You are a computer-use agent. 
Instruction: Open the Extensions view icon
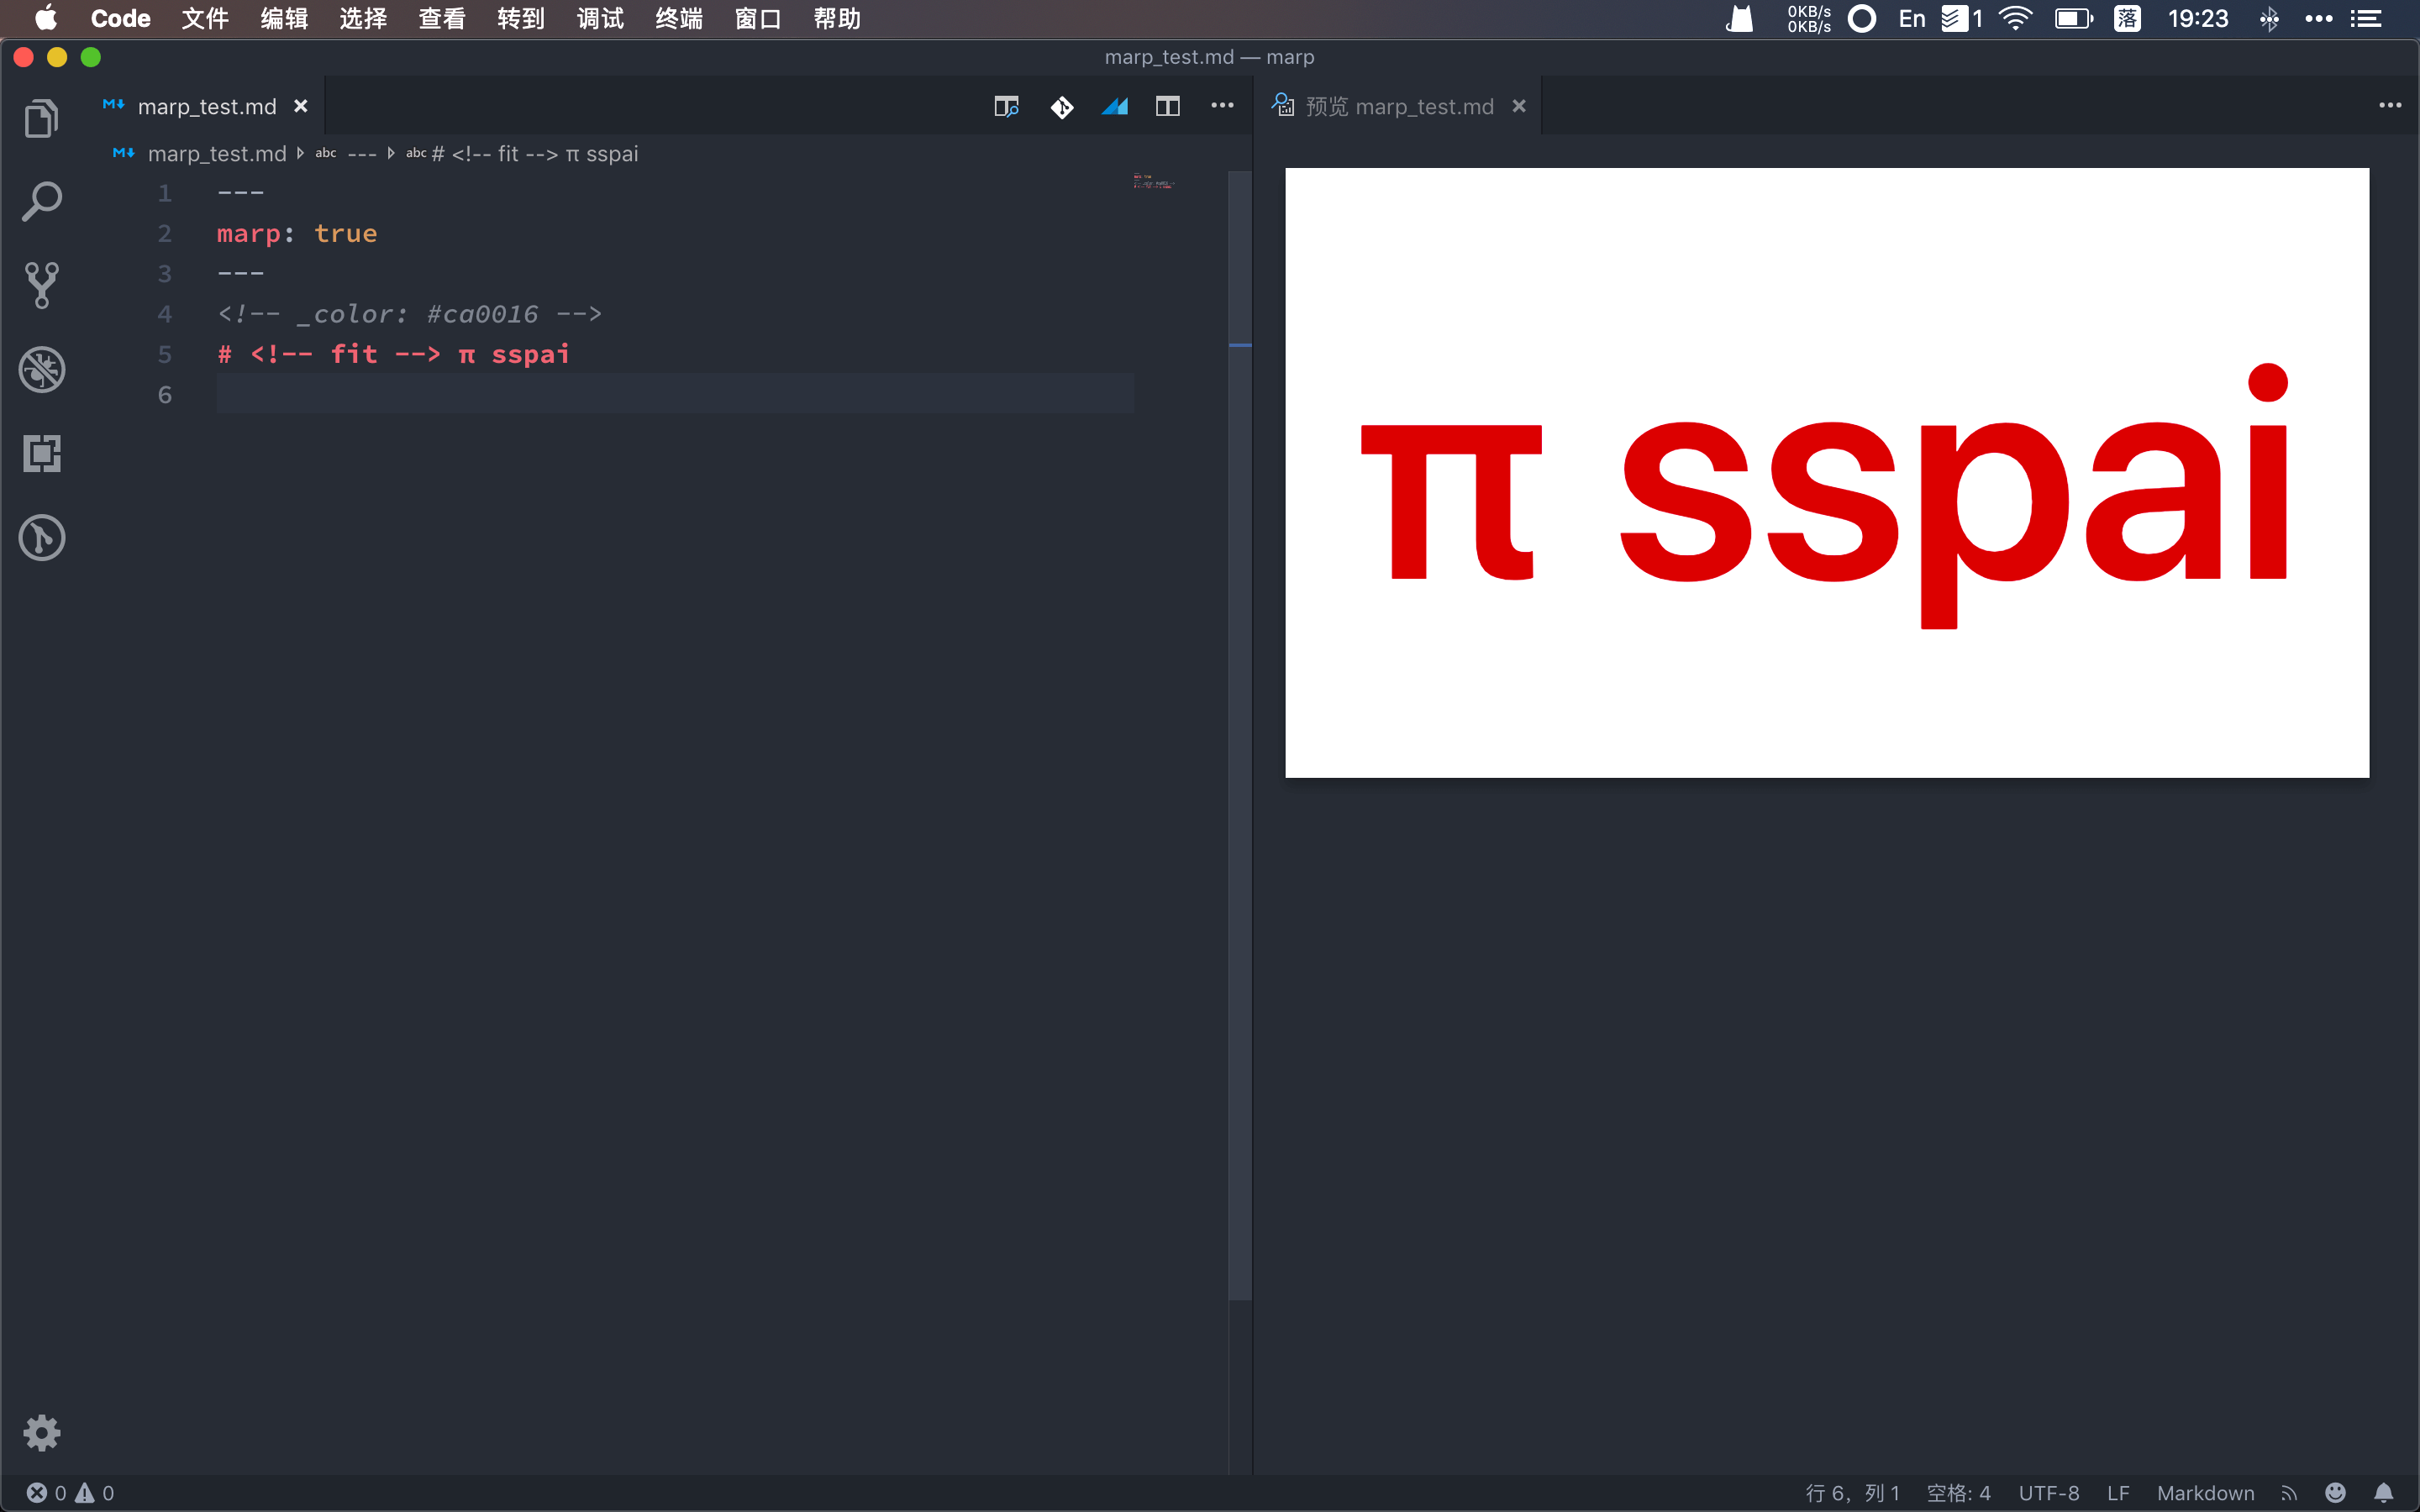[41, 454]
